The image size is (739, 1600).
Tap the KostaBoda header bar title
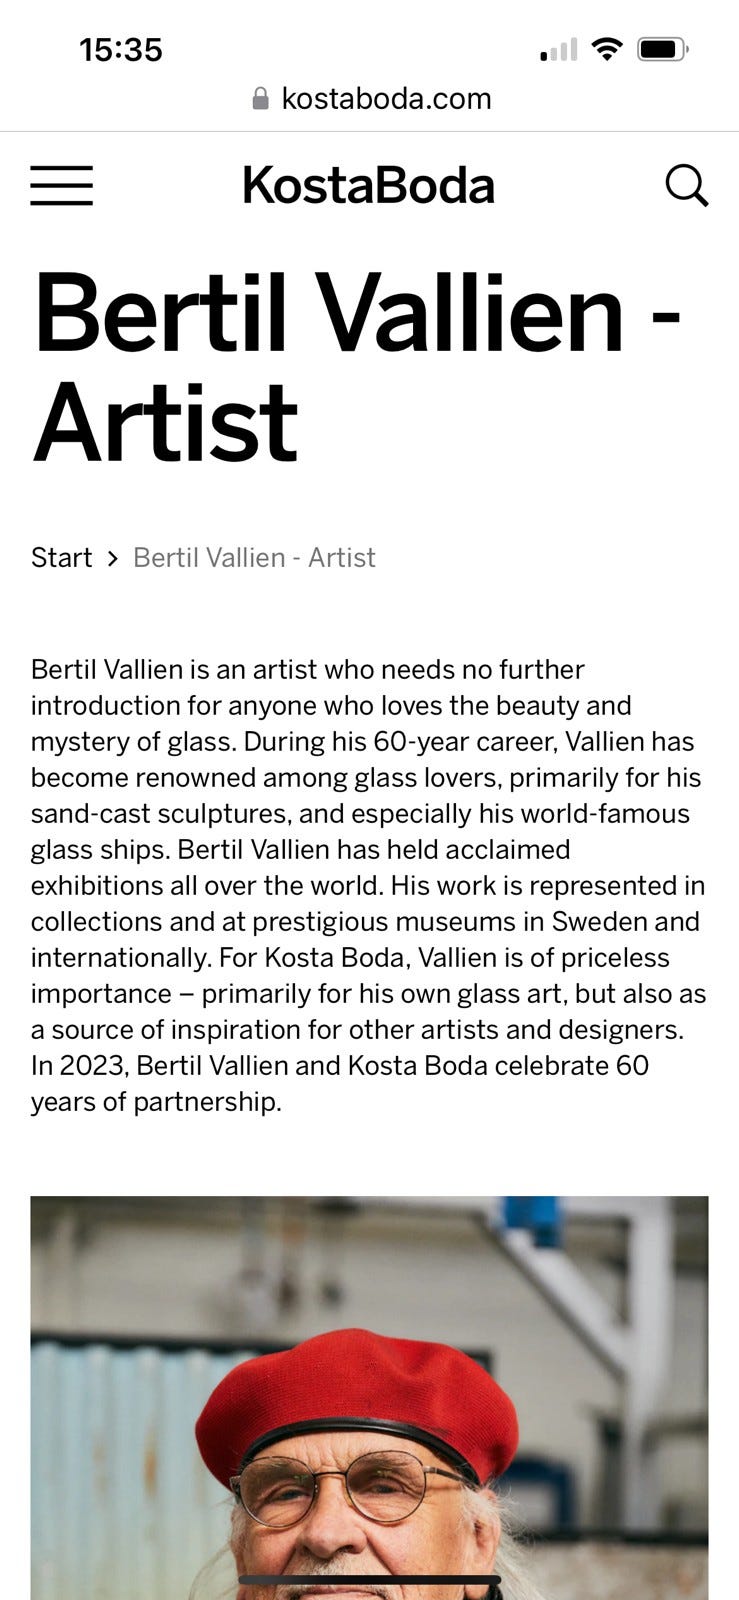pyautogui.click(x=366, y=185)
